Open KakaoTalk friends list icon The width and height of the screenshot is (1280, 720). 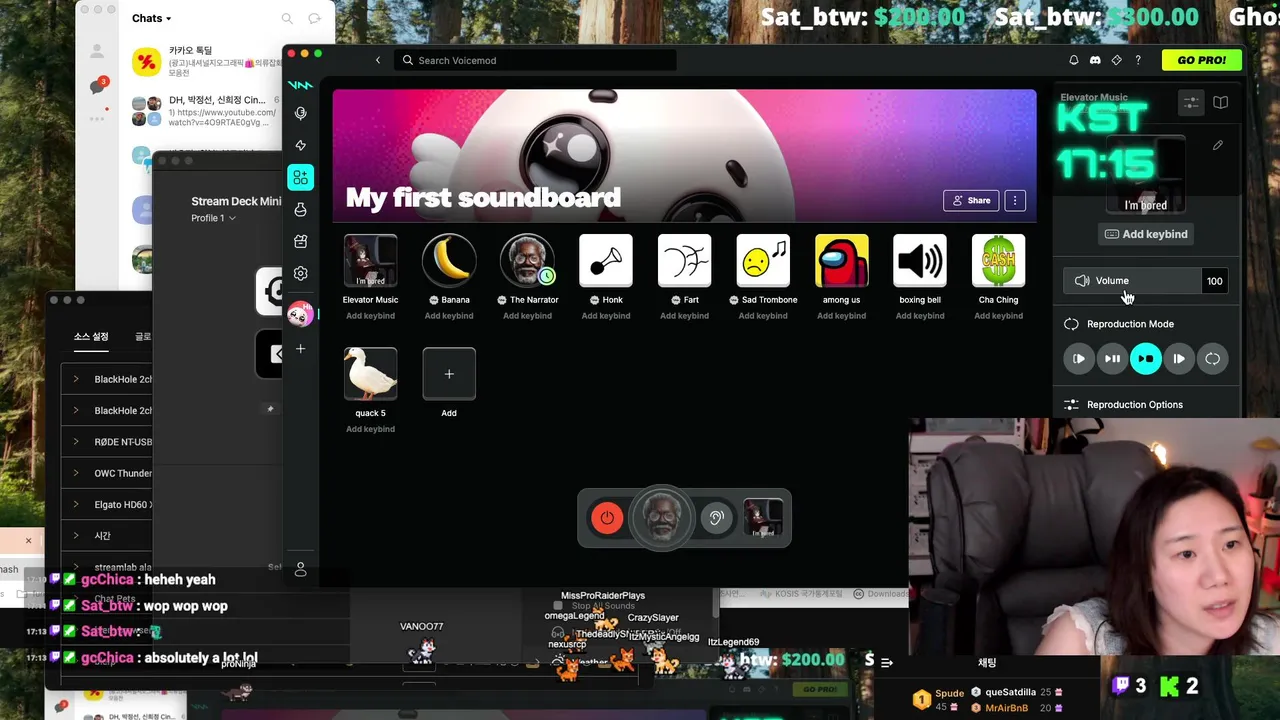pos(97,51)
